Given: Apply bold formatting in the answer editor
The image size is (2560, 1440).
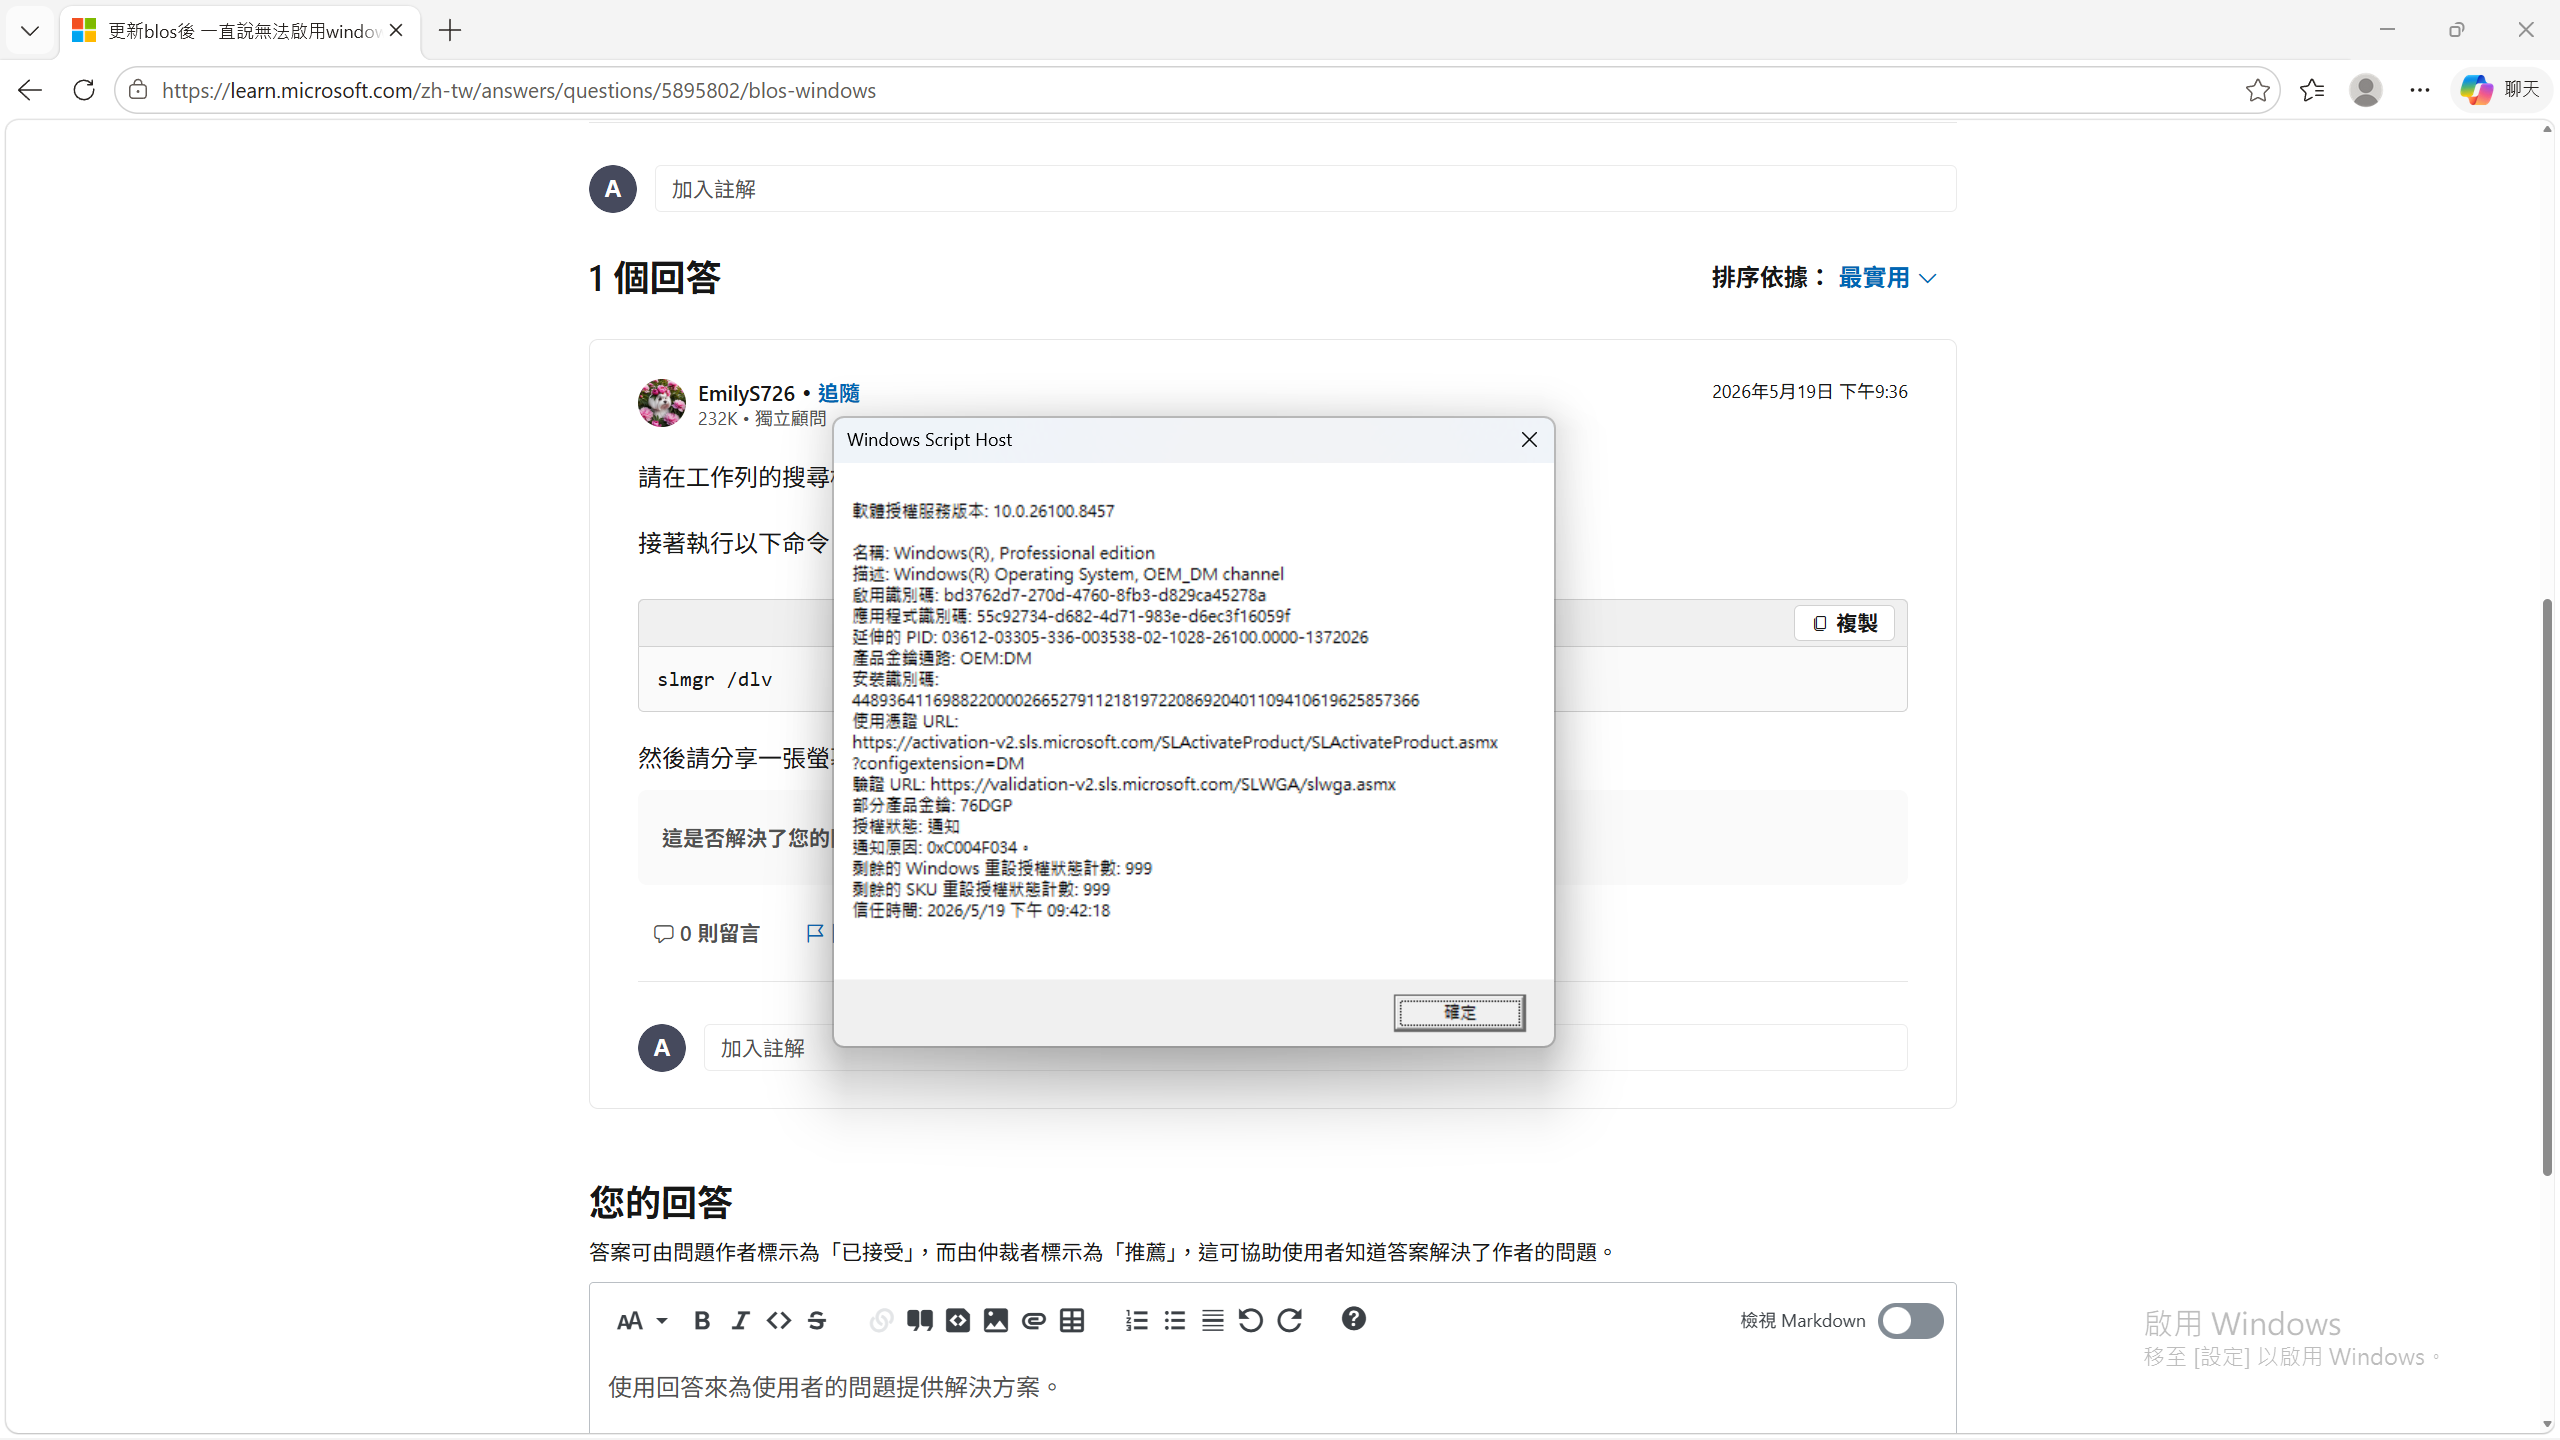Looking at the screenshot, I should click(702, 1321).
